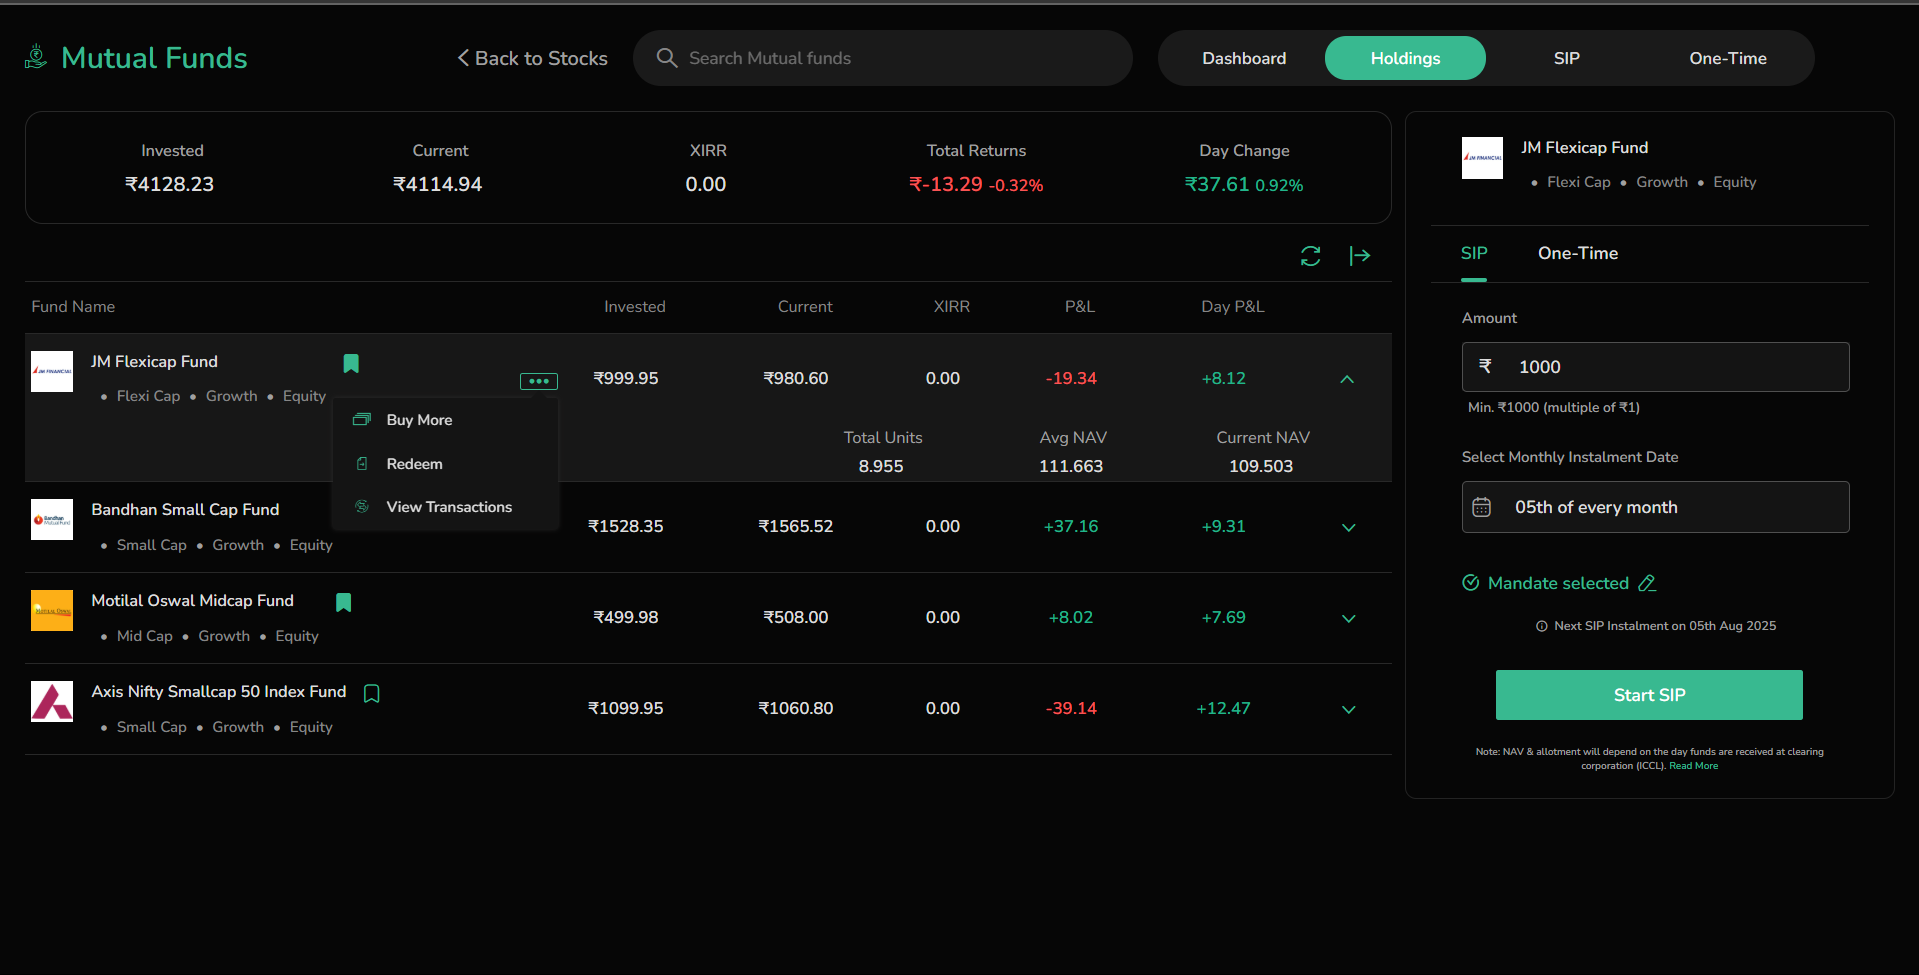The height and width of the screenshot is (975, 1919).
Task: Click Motilal Oswal Midcap Fund logo
Action: 52,610
